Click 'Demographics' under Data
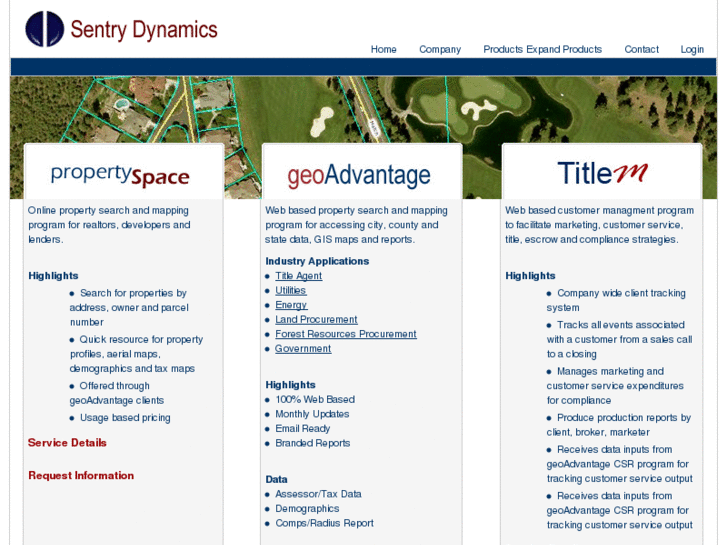Image resolution: width=727 pixels, height=545 pixels. (x=307, y=508)
